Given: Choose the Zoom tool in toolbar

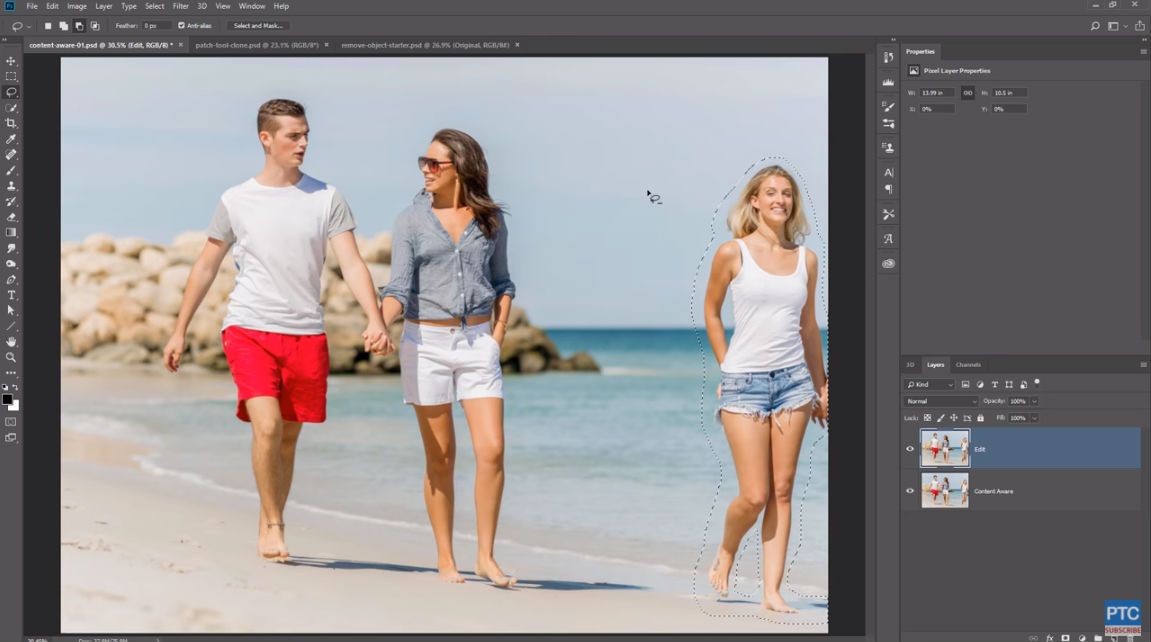Looking at the screenshot, I should pyautogui.click(x=11, y=357).
